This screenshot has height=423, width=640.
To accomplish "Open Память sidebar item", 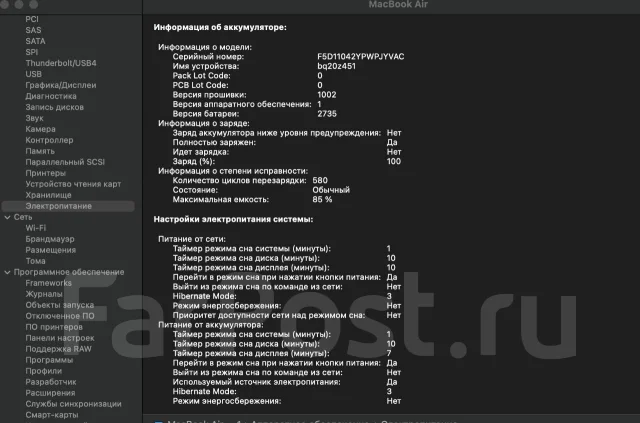I will (40, 151).
